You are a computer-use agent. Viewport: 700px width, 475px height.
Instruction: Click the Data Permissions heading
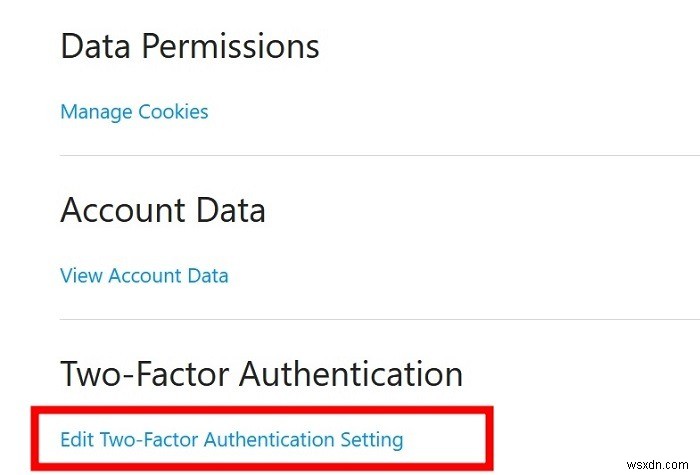[x=190, y=46]
